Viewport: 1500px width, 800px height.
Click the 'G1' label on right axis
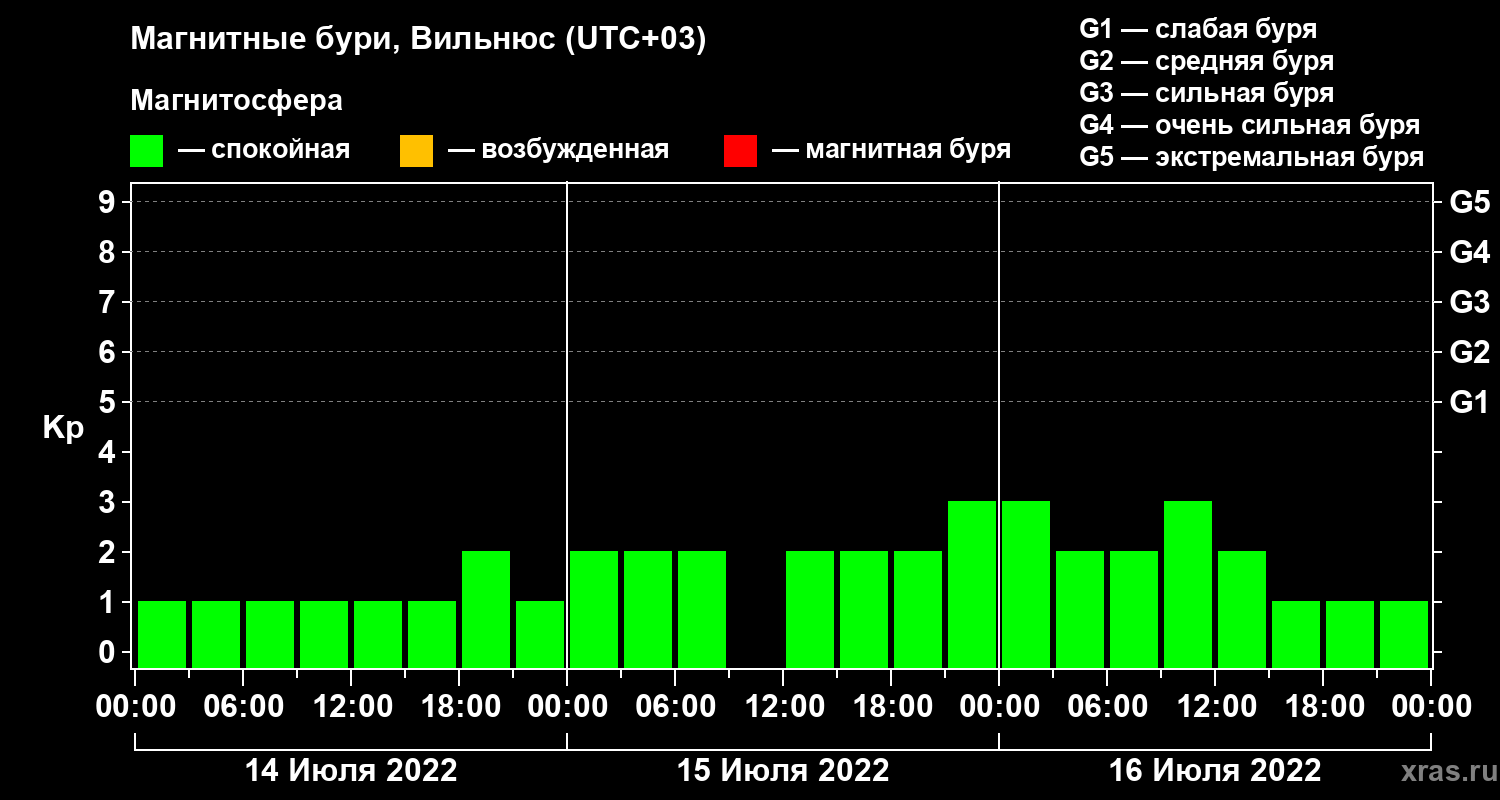click(x=1469, y=403)
